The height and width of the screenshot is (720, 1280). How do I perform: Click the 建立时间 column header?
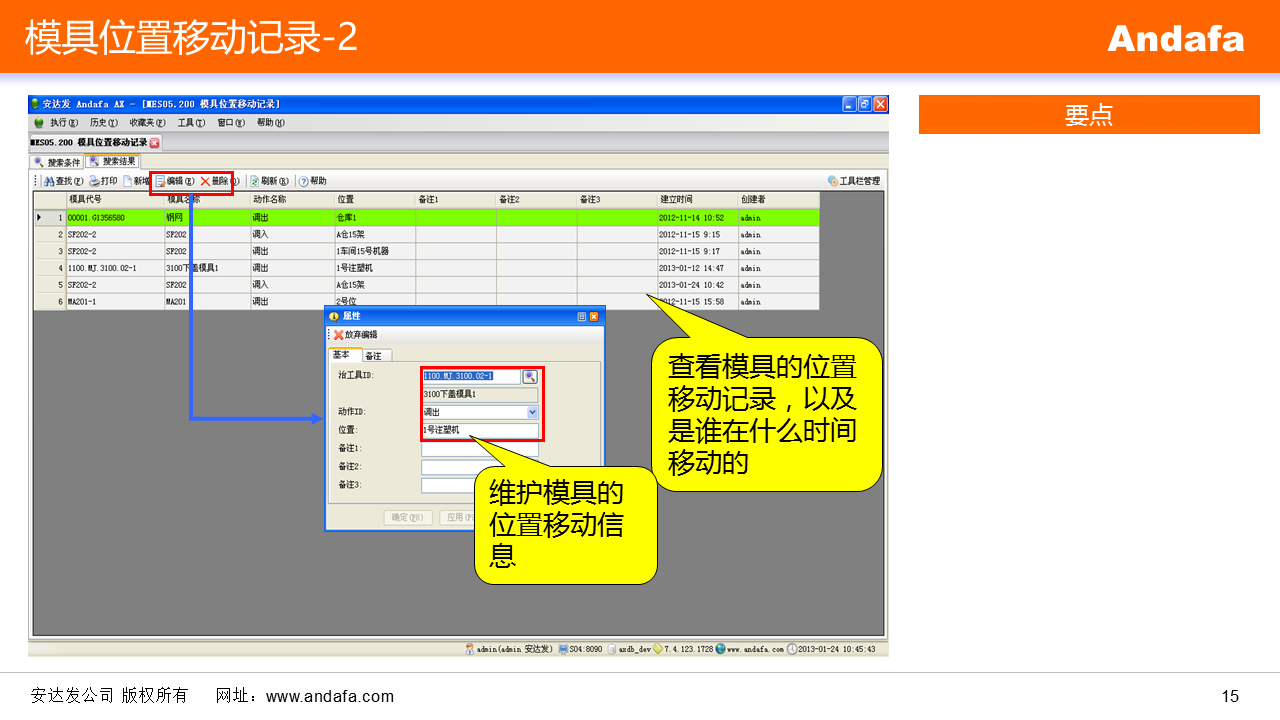(x=696, y=200)
